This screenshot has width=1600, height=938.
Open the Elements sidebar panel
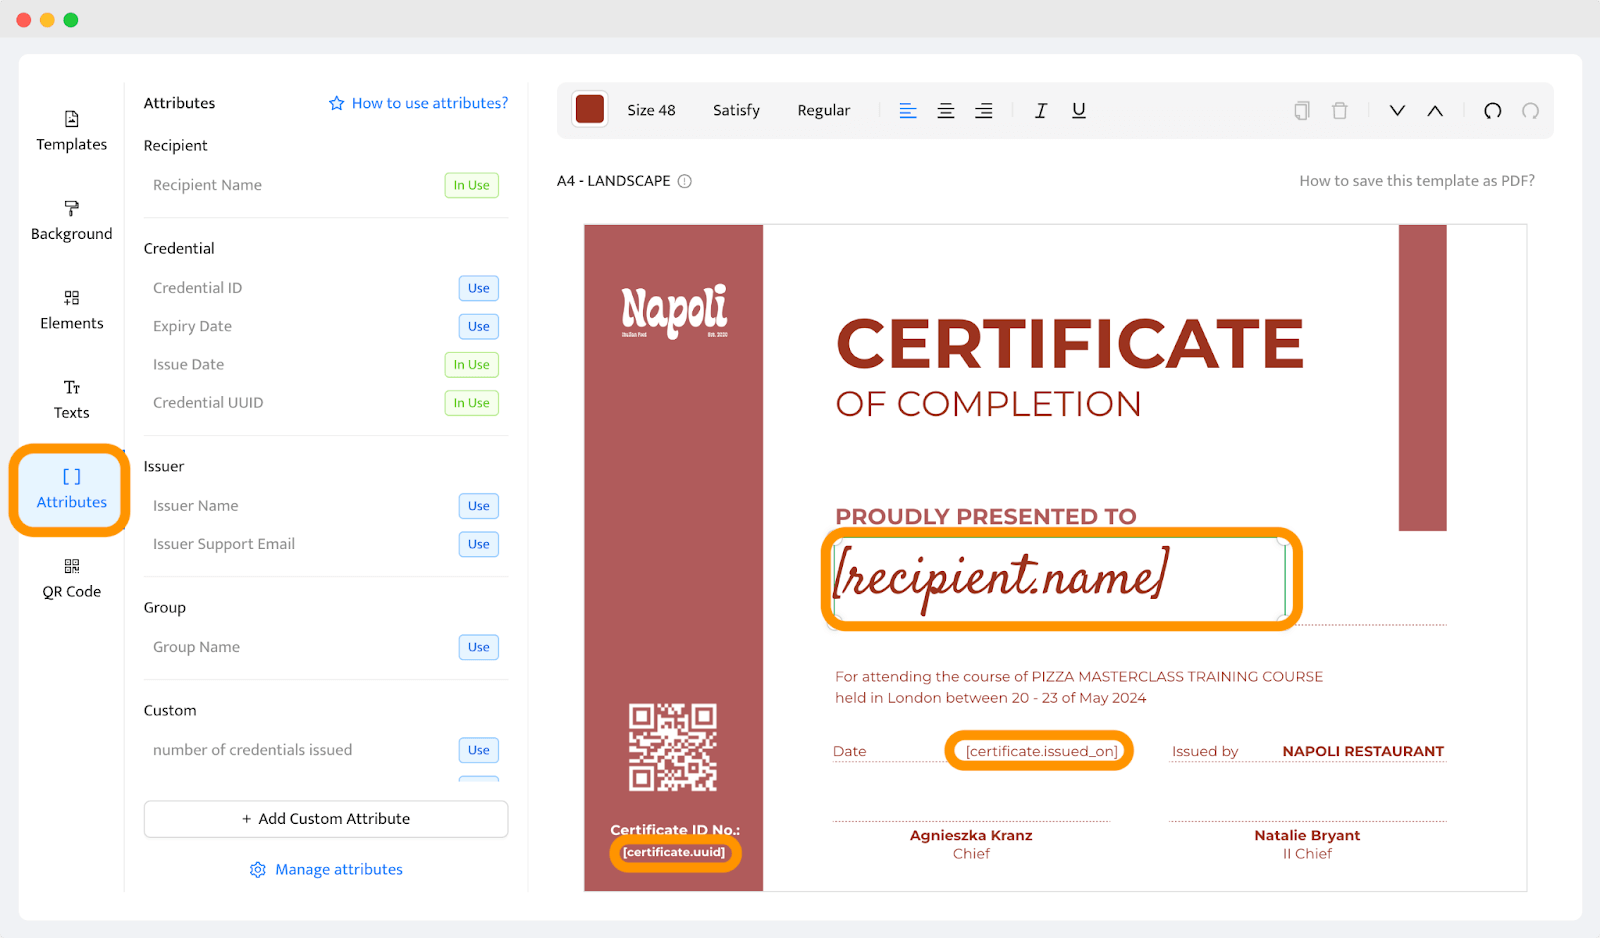click(71, 310)
